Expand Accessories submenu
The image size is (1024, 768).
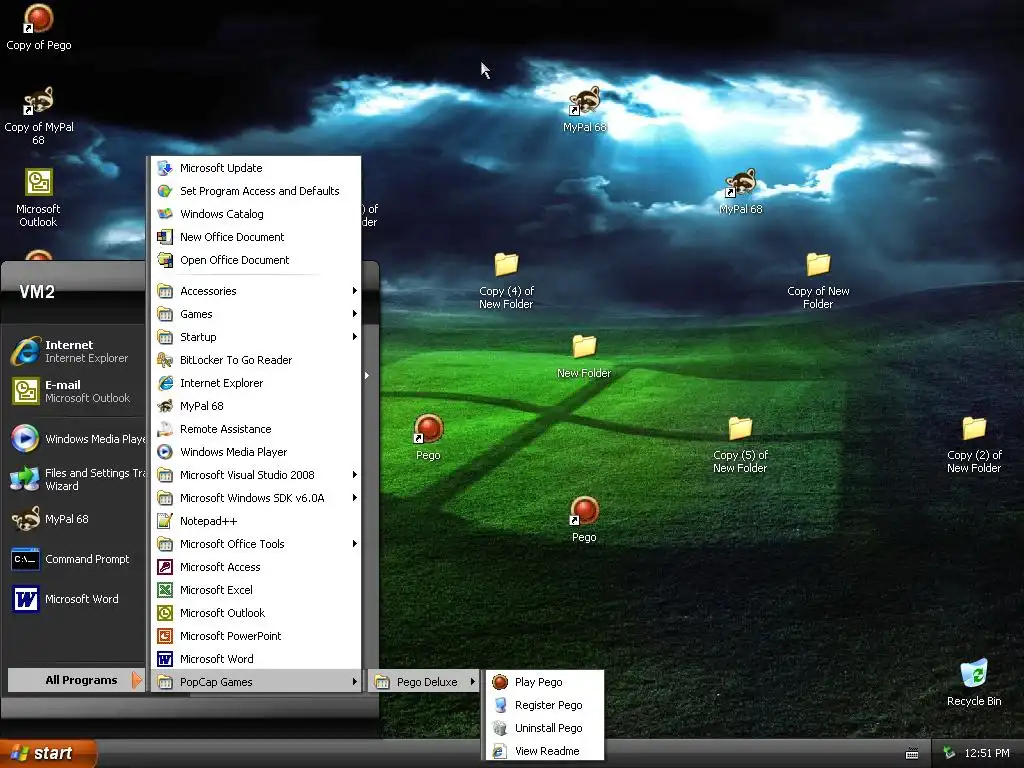coord(256,291)
